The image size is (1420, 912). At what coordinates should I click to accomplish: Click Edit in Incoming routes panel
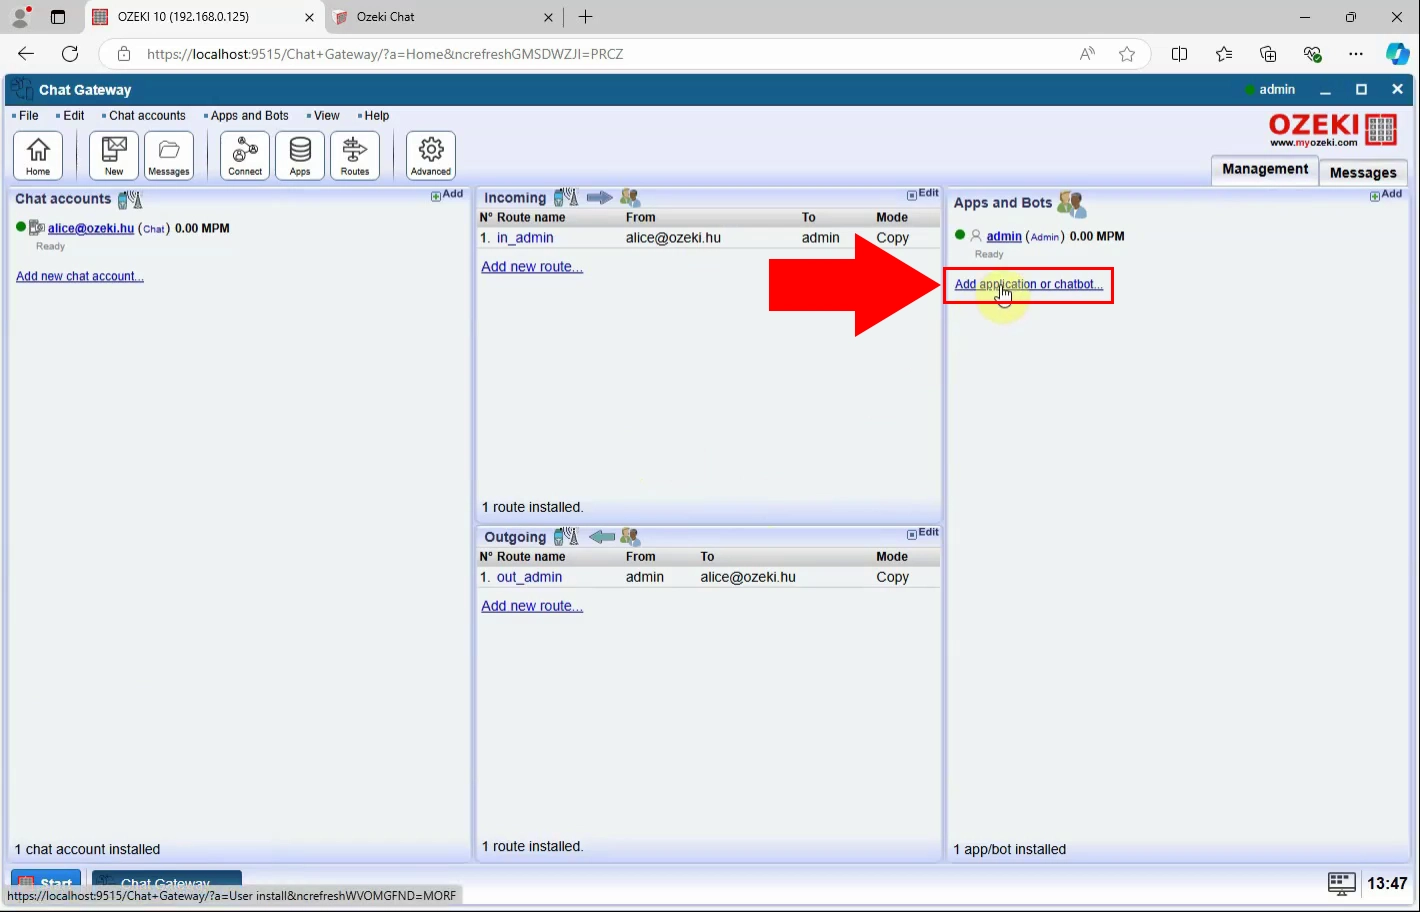(x=923, y=194)
